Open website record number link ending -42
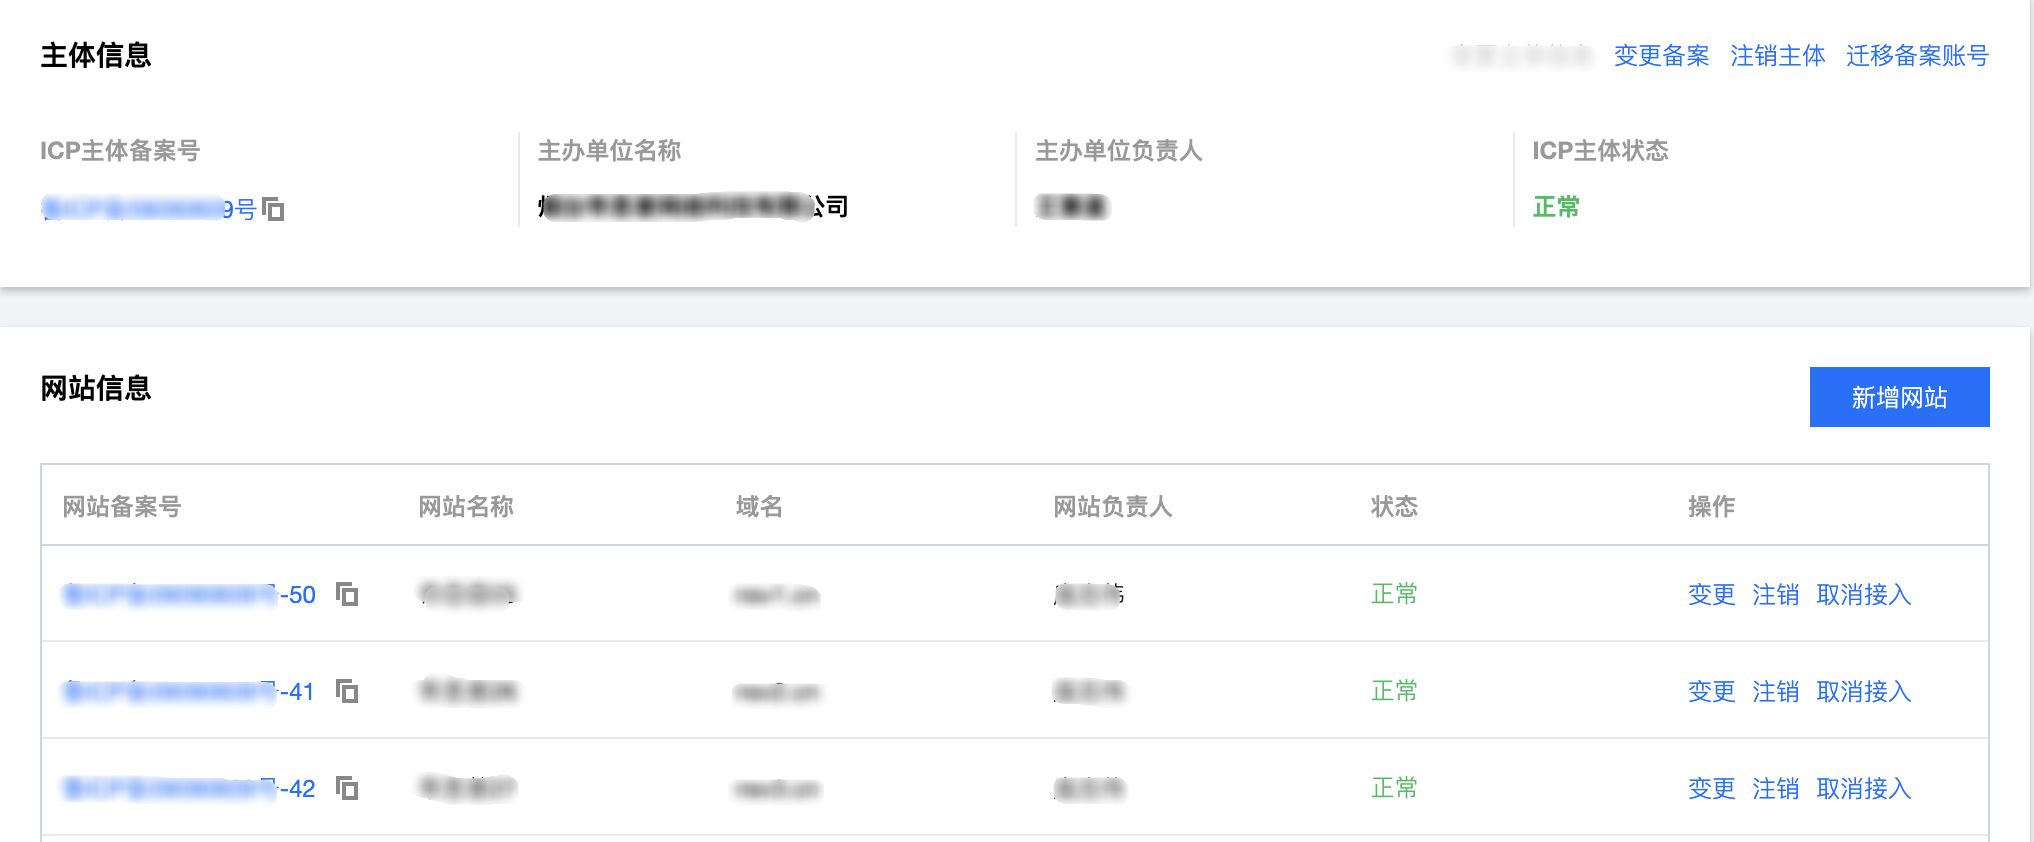The image size is (2034, 842). tap(188, 789)
